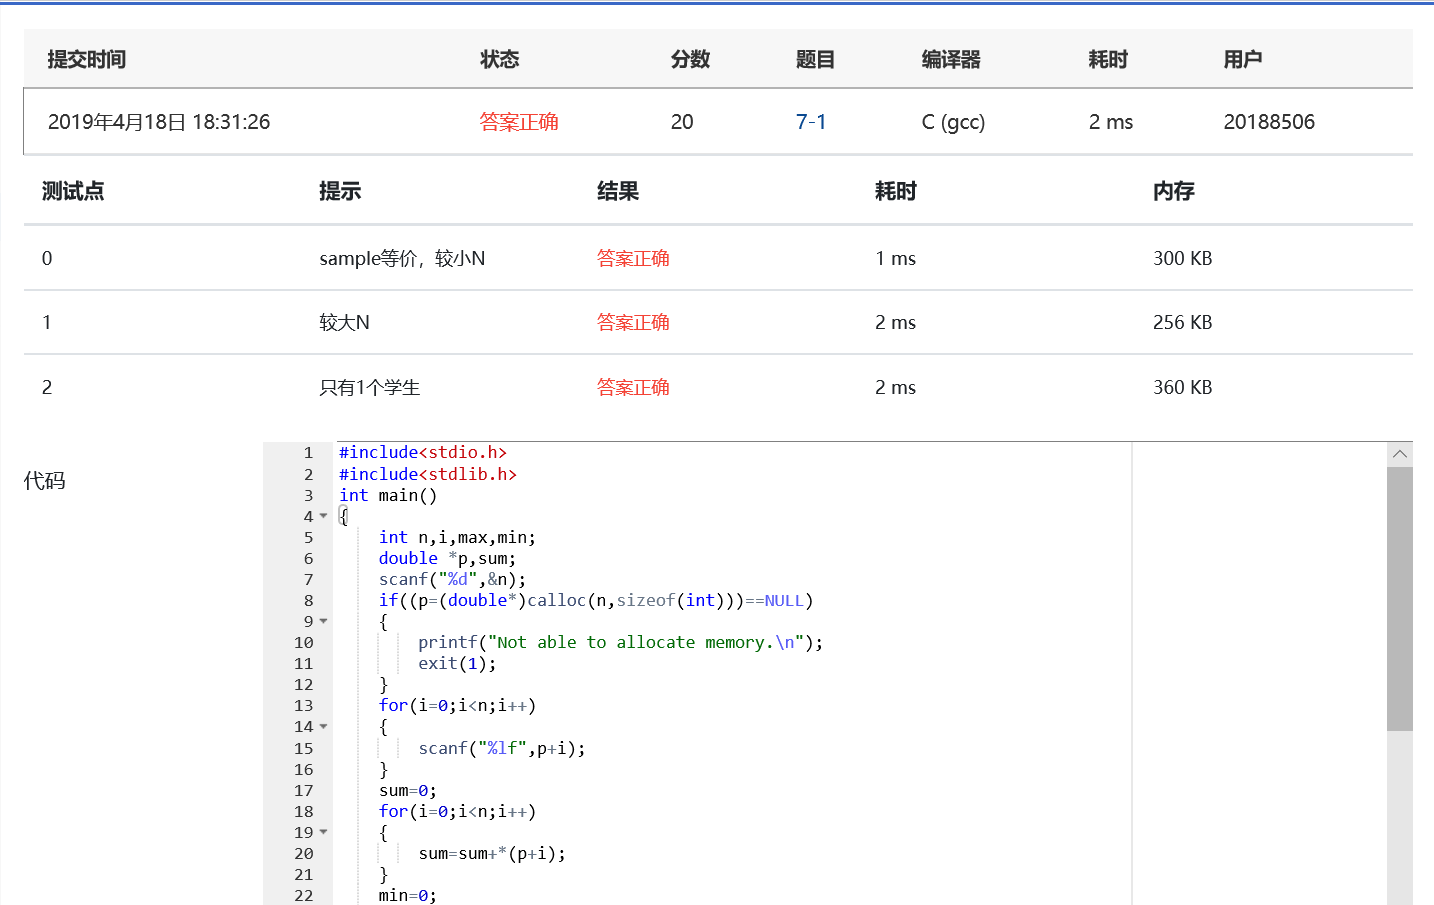
Task: Click result 答案正确 for test point 1
Action: pyautogui.click(x=633, y=322)
